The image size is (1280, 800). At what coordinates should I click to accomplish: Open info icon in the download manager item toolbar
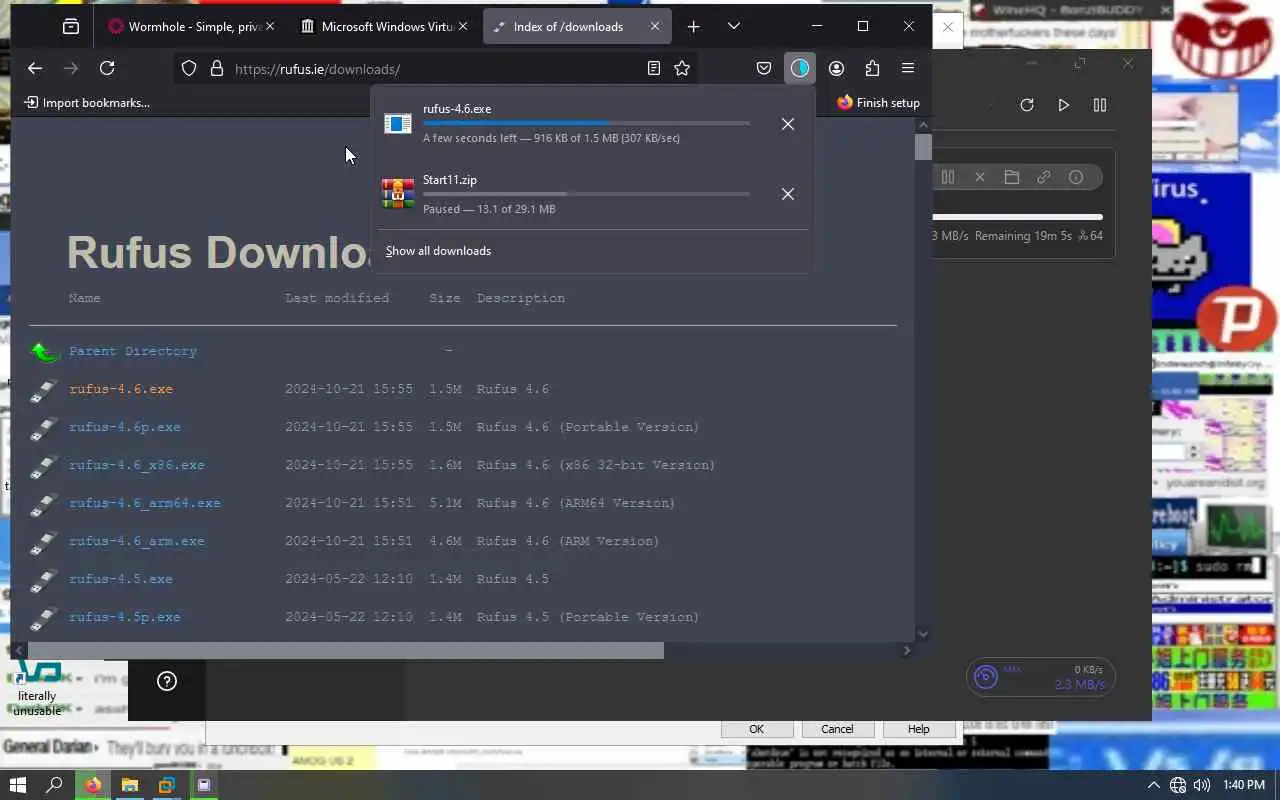[x=1076, y=177]
